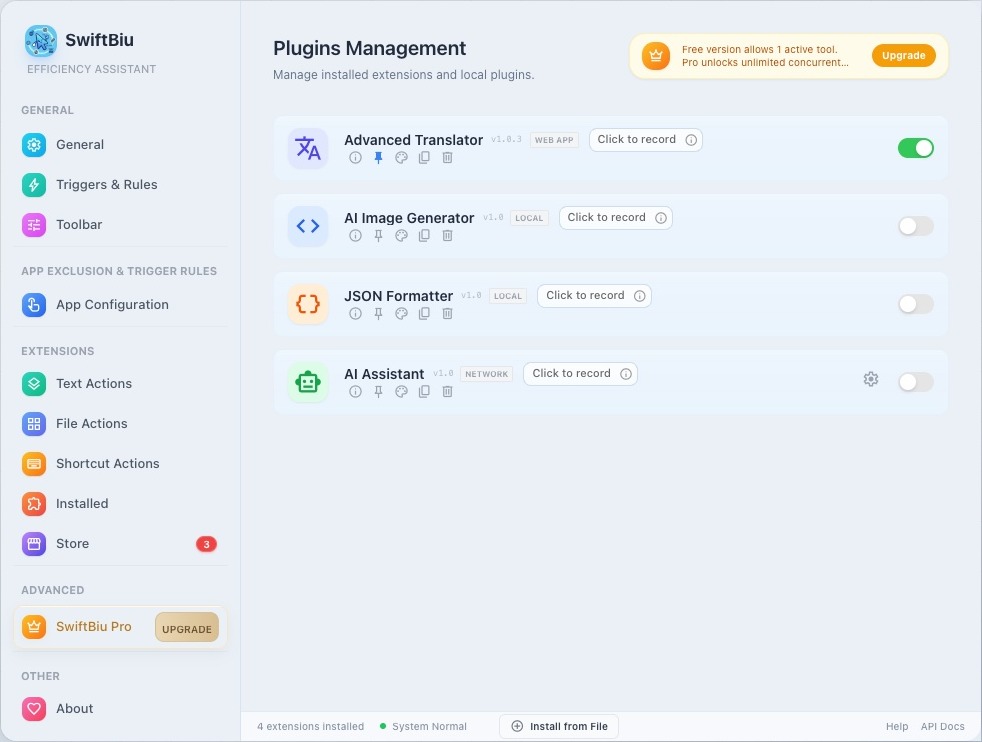
Task: Click the LOCAL tag on JSON Formatter
Action: 507,296
